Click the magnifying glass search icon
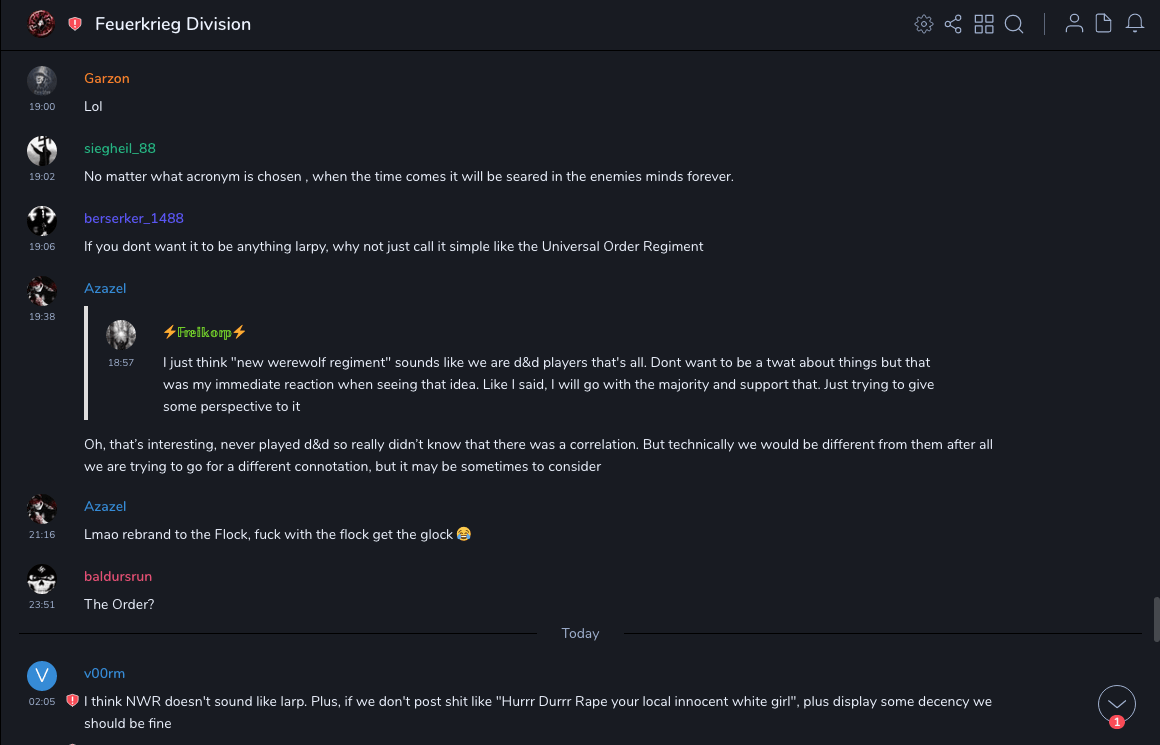 tap(1014, 24)
